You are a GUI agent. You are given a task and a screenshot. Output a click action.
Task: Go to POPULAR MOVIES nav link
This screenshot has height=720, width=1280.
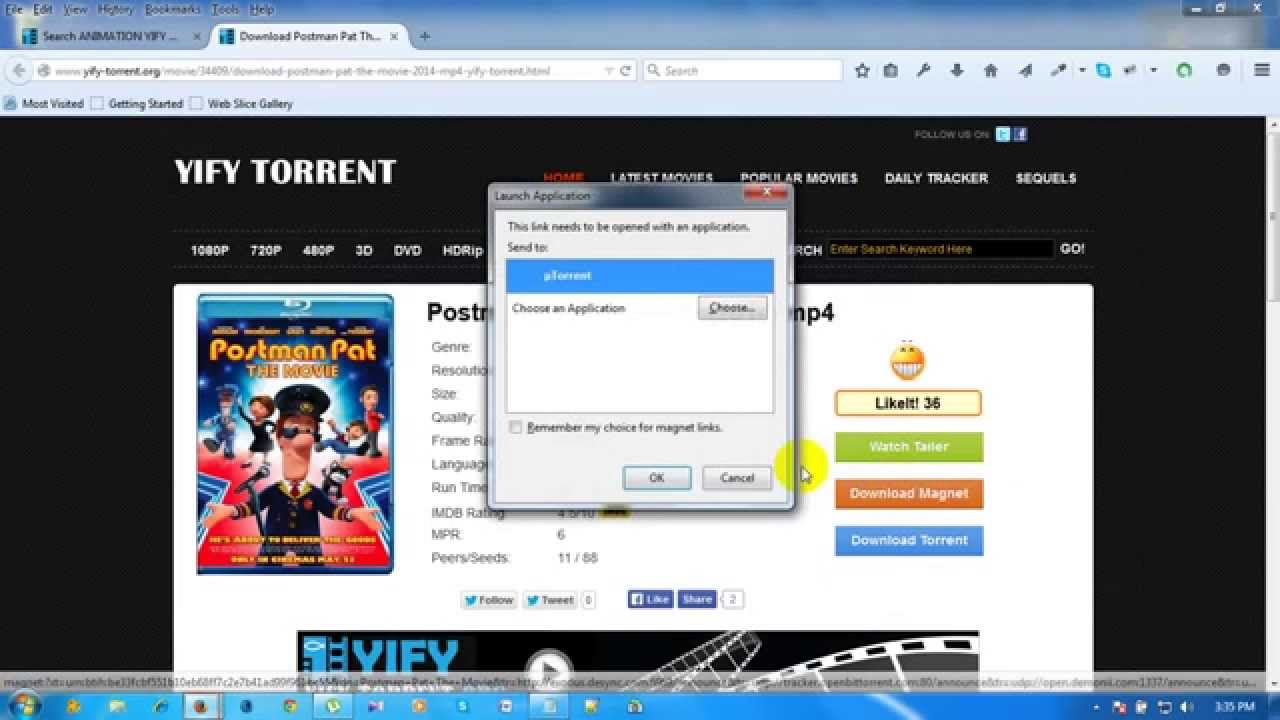point(799,178)
